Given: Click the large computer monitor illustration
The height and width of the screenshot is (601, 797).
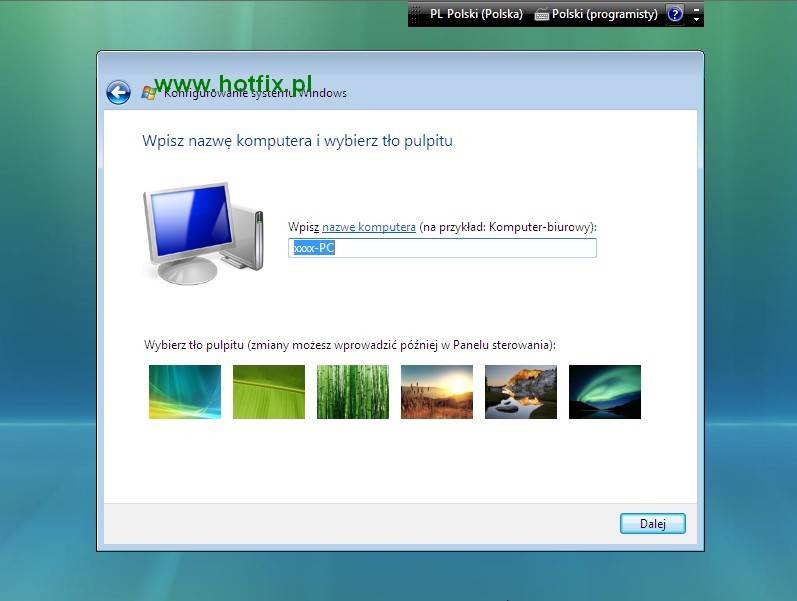Looking at the screenshot, I should 201,233.
